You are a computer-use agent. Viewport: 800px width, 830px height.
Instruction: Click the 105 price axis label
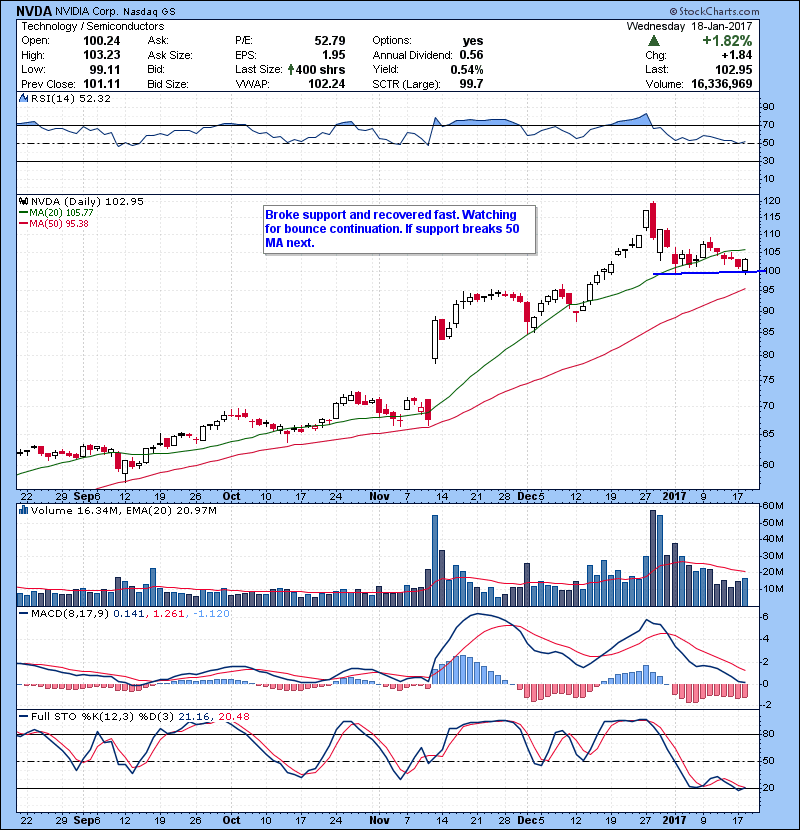pos(771,251)
